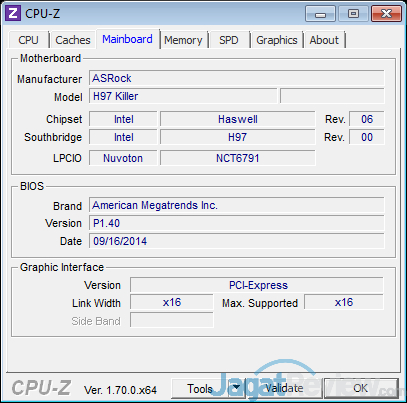Screen dimensions: 407x403
Task: Select the PCI-Express version value
Action: click(x=257, y=285)
